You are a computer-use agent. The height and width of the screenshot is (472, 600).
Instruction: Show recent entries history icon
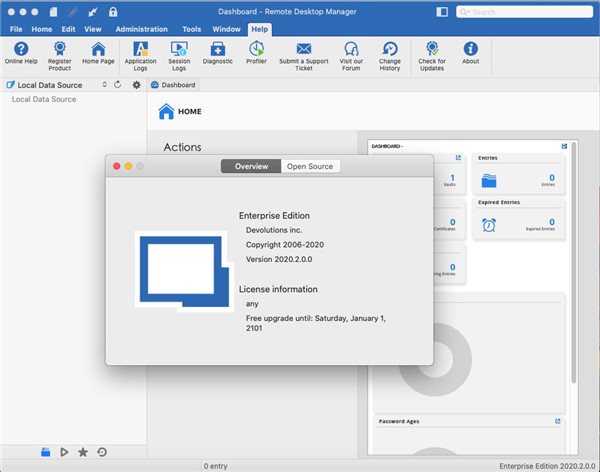tap(102, 452)
